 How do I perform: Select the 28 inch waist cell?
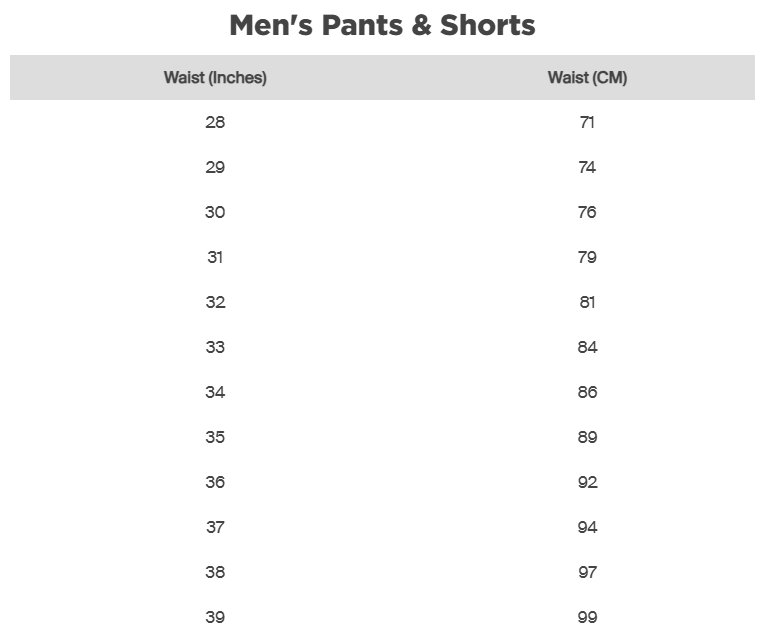[x=215, y=122]
